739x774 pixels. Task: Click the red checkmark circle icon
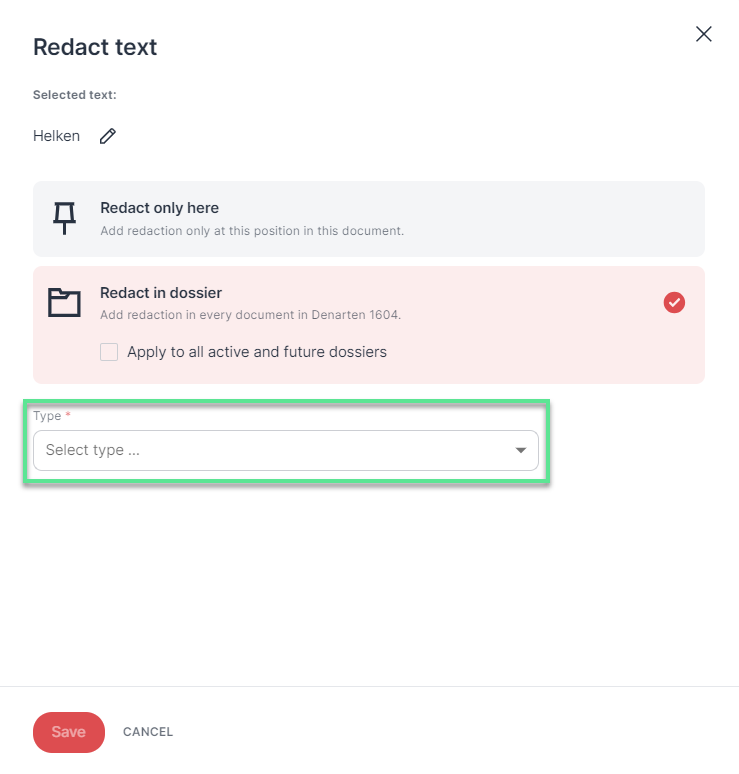[x=674, y=303]
